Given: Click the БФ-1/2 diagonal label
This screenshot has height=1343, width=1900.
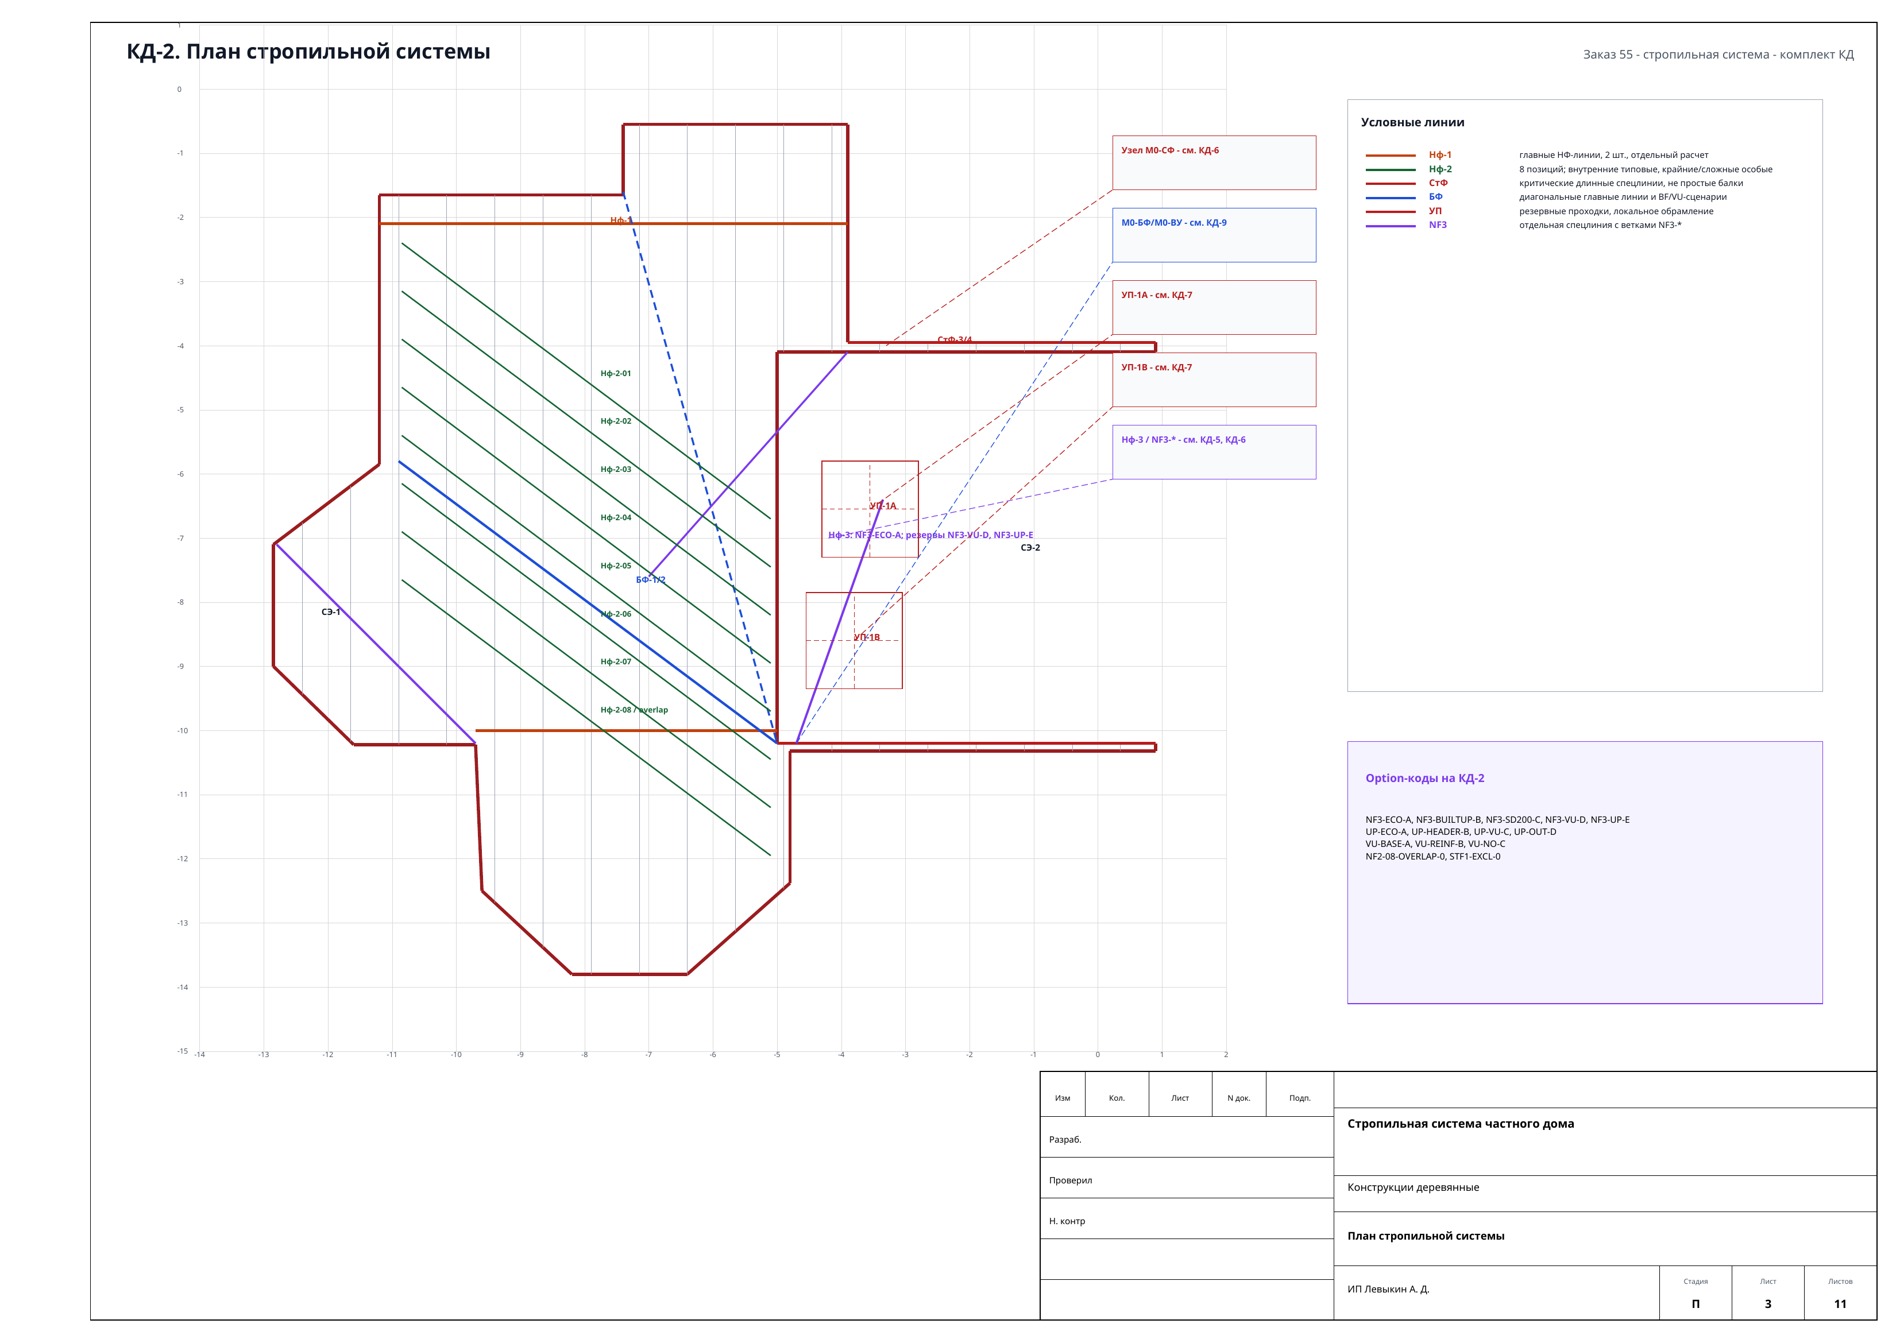Looking at the screenshot, I should pos(651,580).
